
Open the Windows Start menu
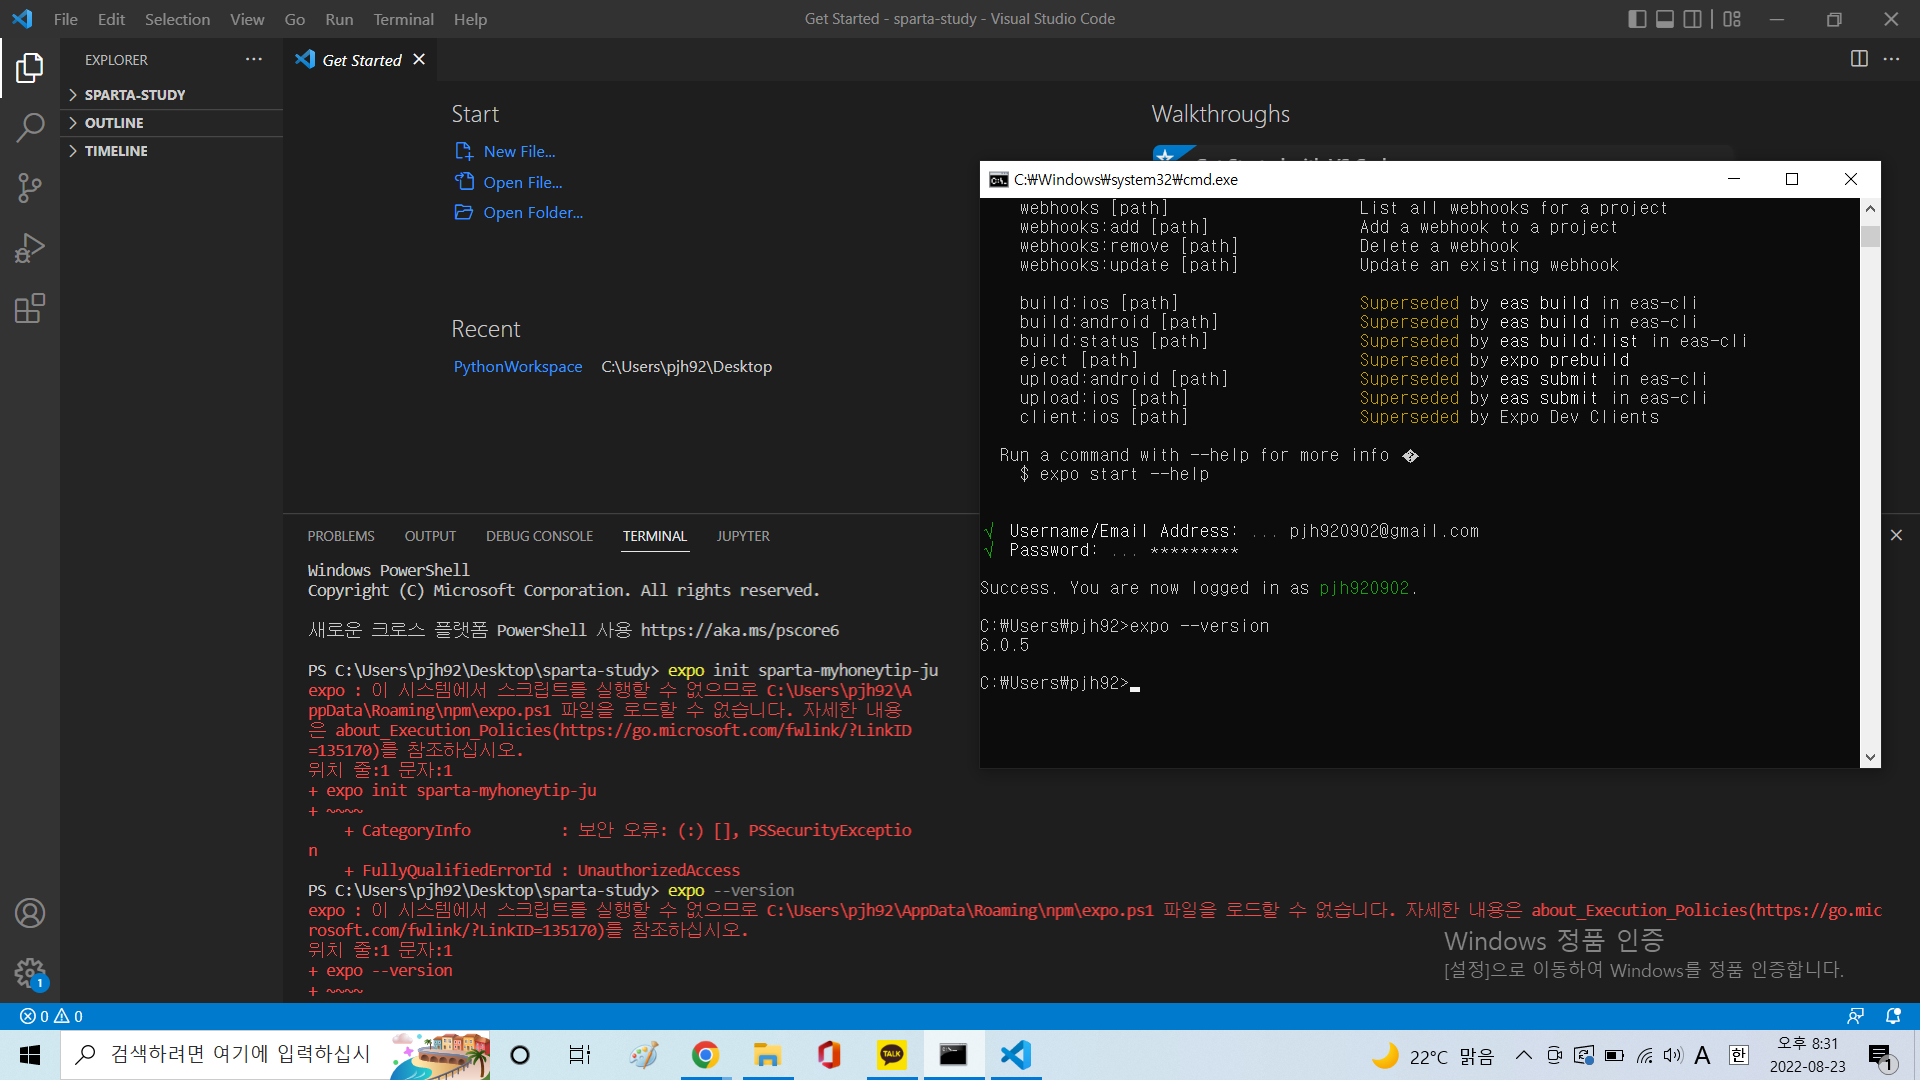30,1055
